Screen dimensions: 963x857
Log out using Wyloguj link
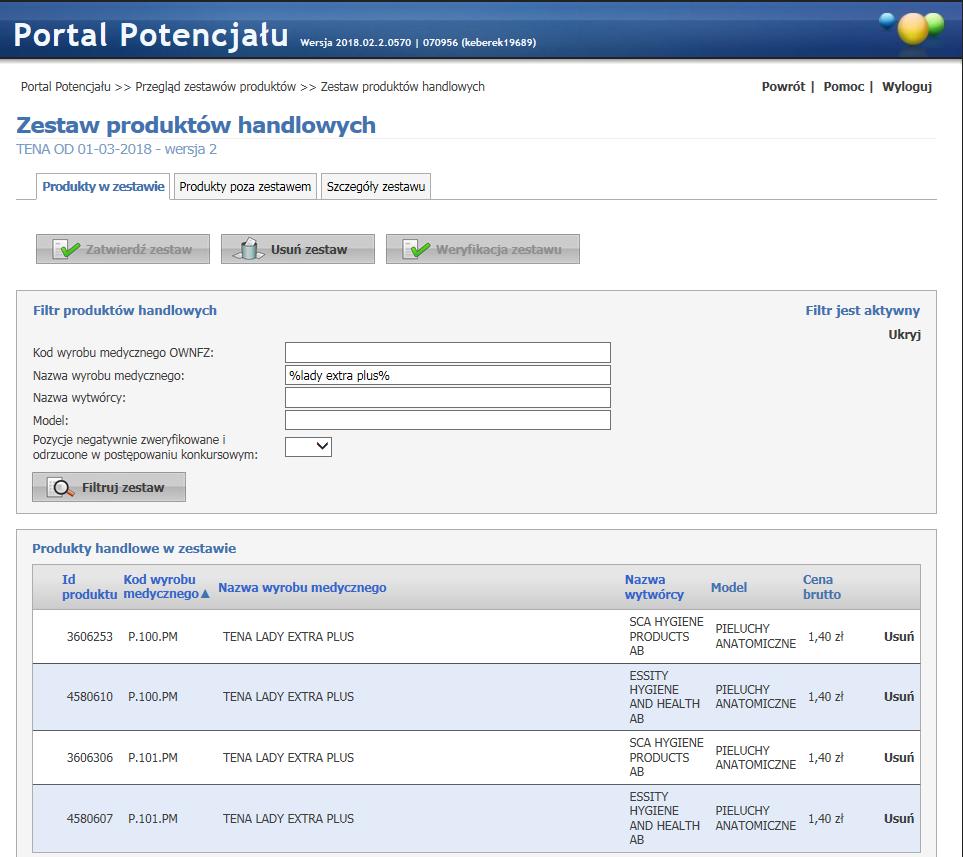tap(906, 87)
